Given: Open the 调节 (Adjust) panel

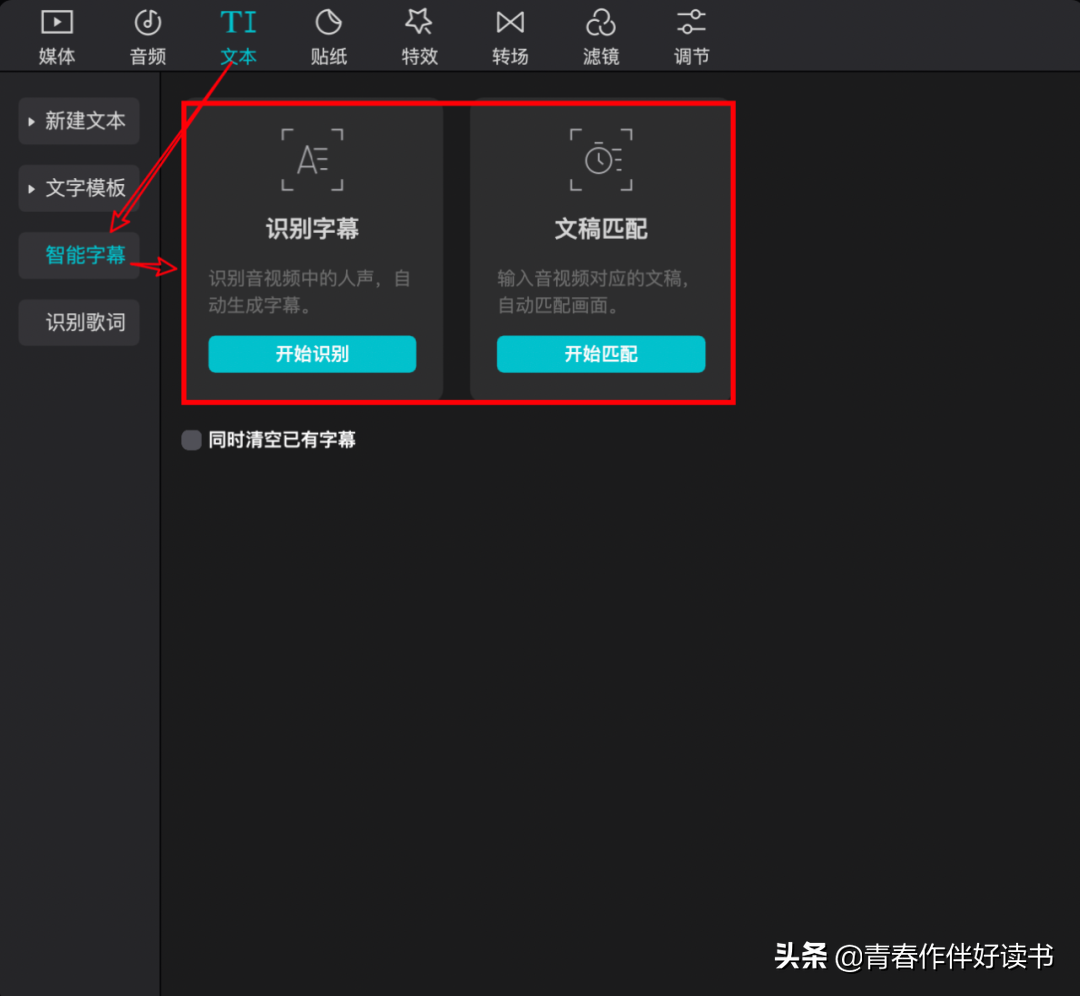Looking at the screenshot, I should 691,35.
